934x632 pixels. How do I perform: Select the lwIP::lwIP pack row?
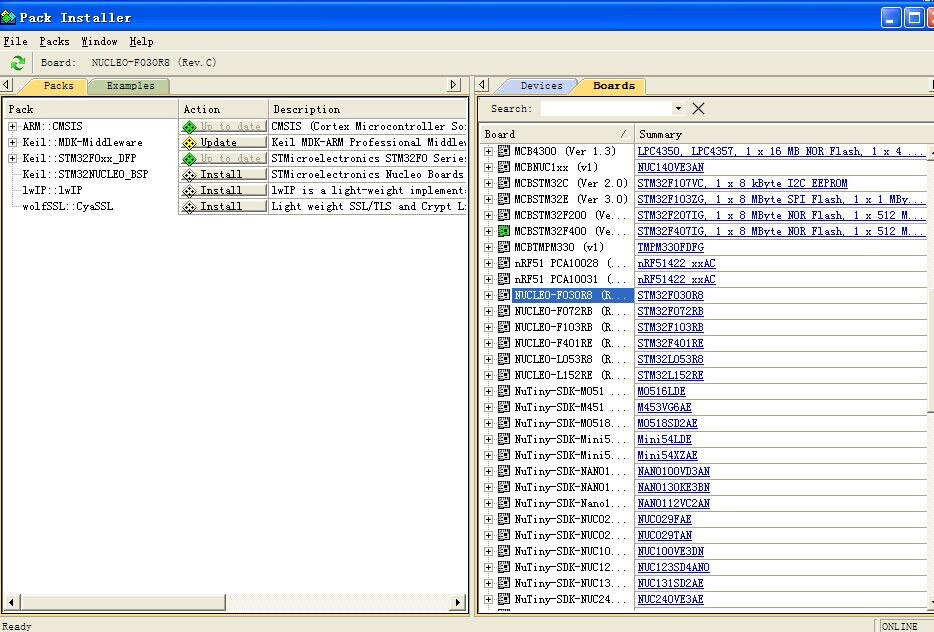click(52, 191)
